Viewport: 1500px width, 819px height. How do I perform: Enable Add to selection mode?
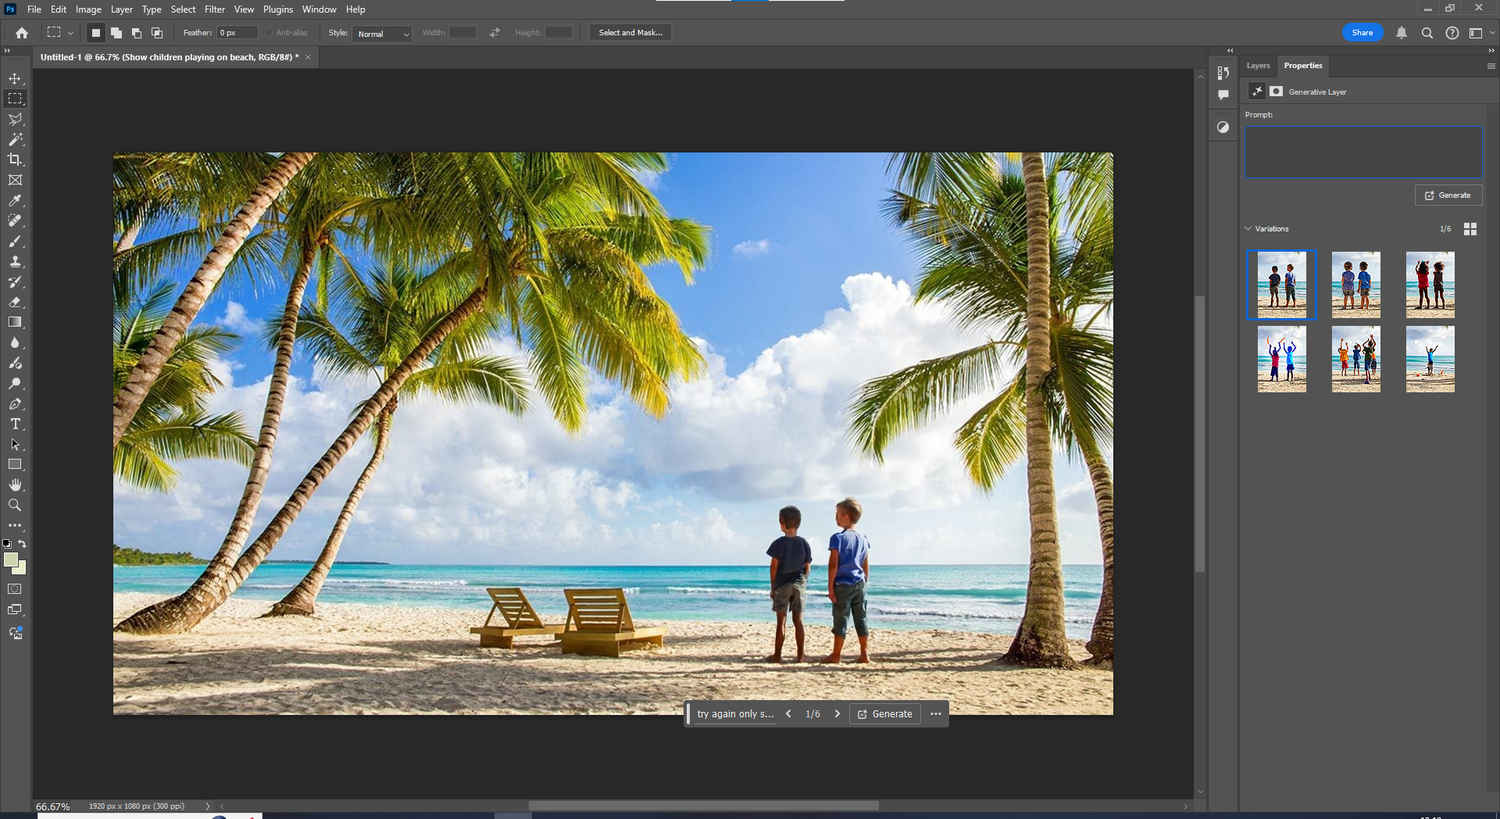[116, 33]
